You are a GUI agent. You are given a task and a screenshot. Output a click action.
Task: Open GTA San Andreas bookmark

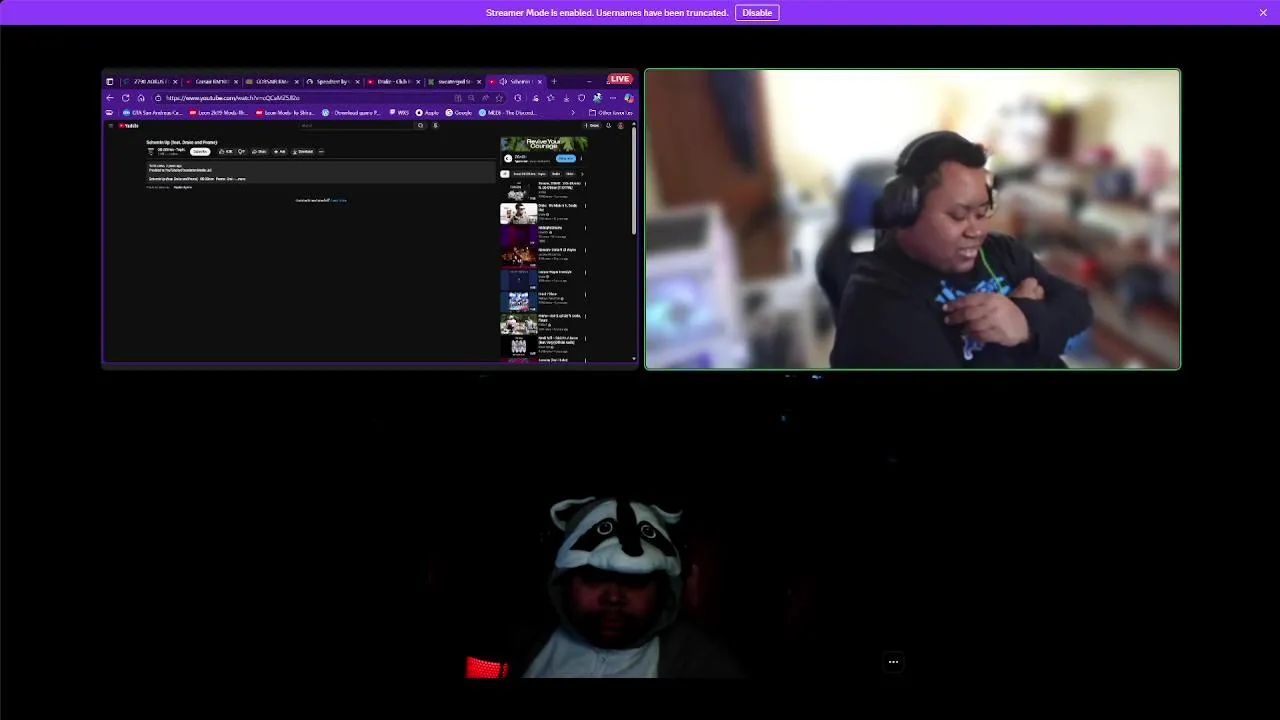click(153, 113)
